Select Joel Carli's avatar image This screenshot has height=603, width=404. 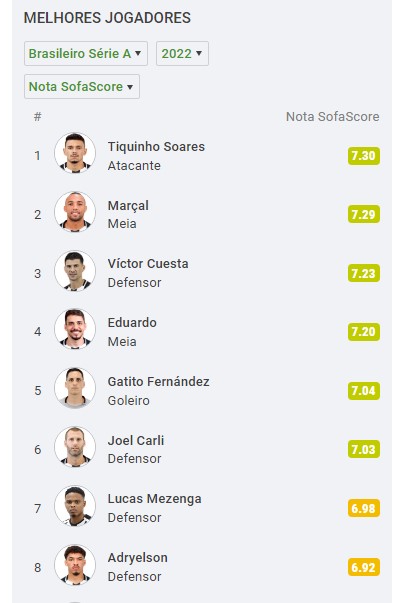coord(75,447)
